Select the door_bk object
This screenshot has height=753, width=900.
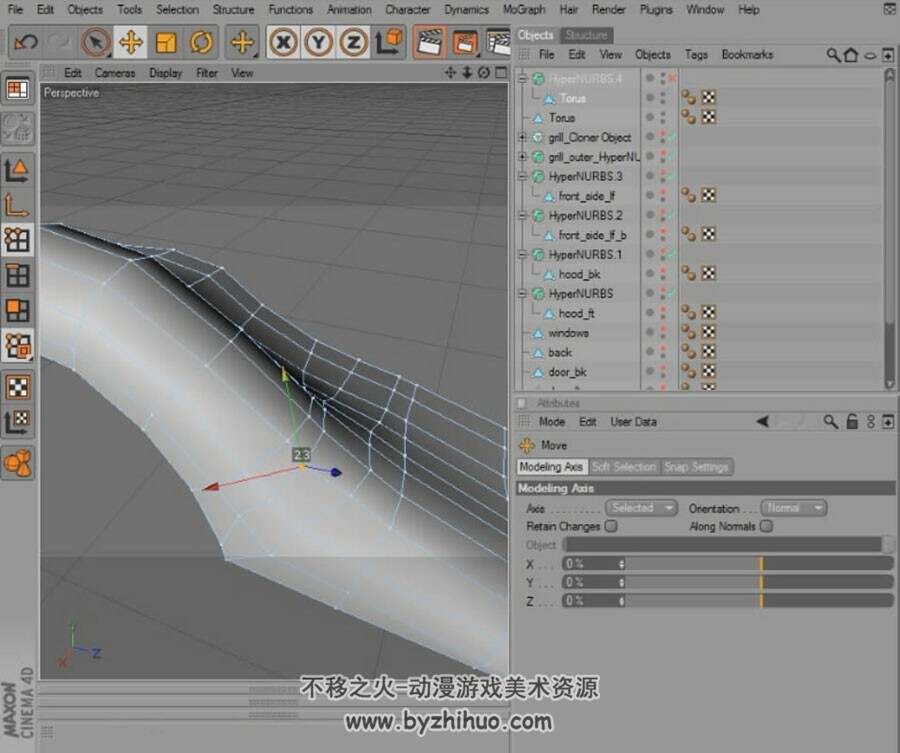coord(567,372)
